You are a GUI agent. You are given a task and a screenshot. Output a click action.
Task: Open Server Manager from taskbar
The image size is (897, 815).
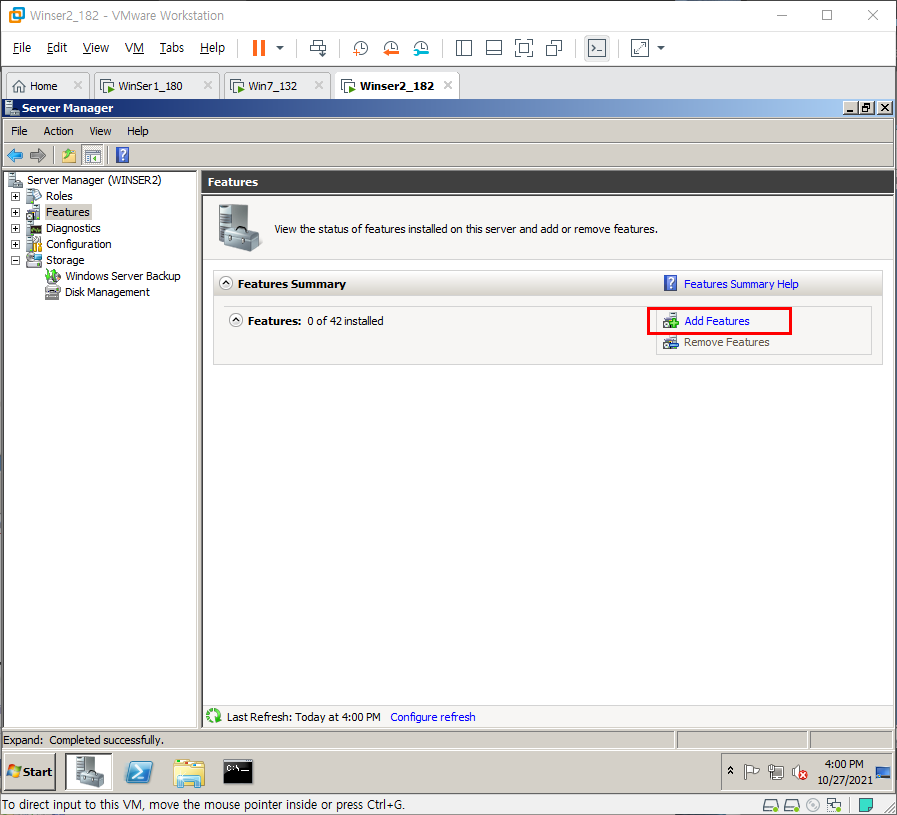89,772
